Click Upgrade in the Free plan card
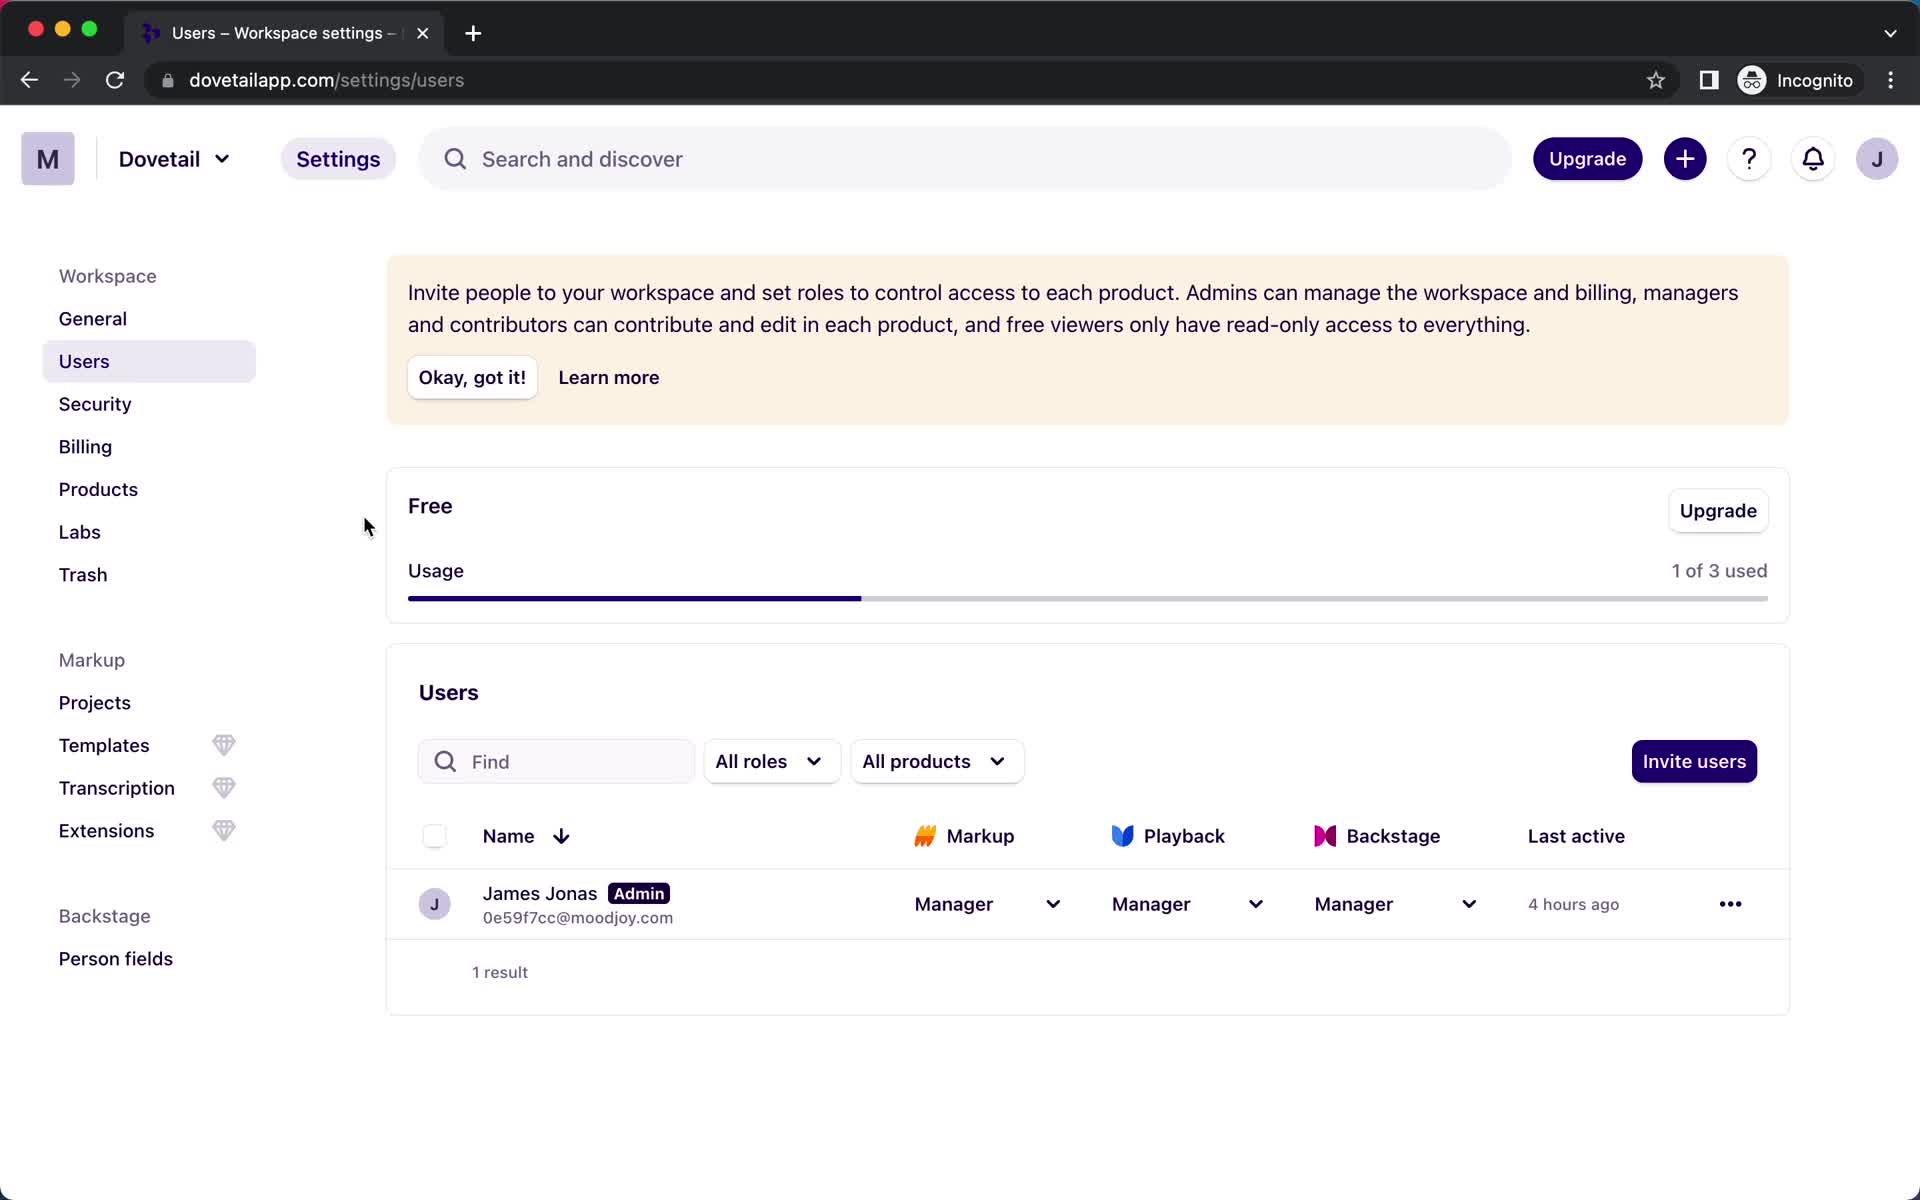 1718,511
